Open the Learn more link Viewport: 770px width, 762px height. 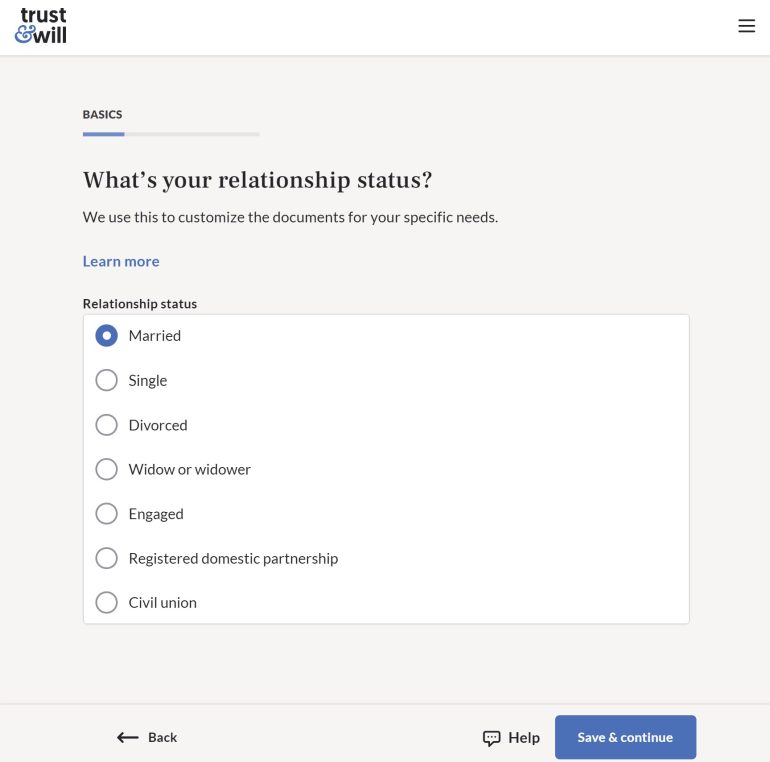click(121, 261)
